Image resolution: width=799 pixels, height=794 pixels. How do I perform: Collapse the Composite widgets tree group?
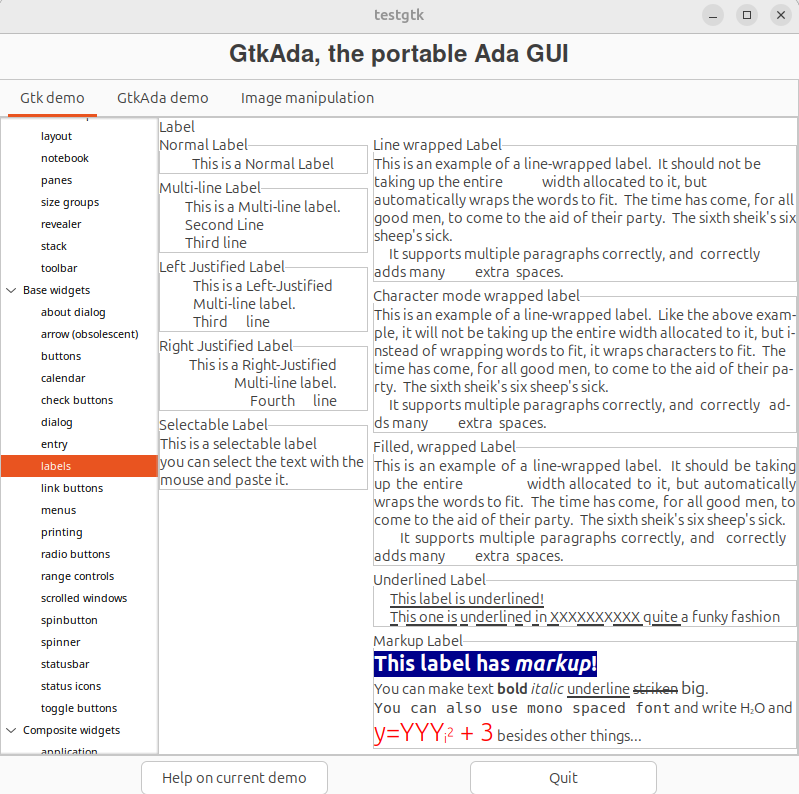click(x=11, y=730)
